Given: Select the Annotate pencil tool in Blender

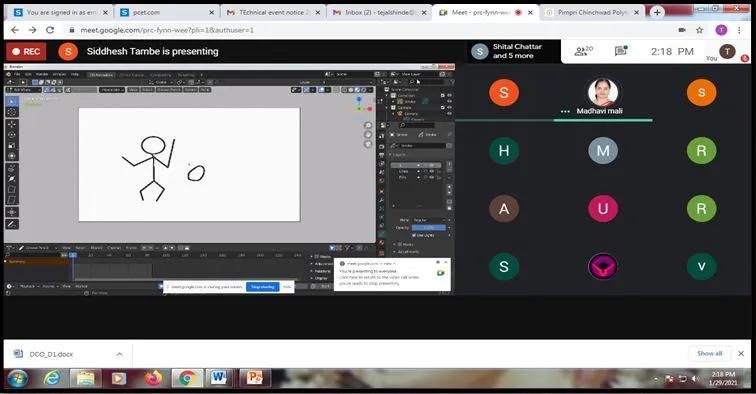Looking at the screenshot, I should [12, 224].
